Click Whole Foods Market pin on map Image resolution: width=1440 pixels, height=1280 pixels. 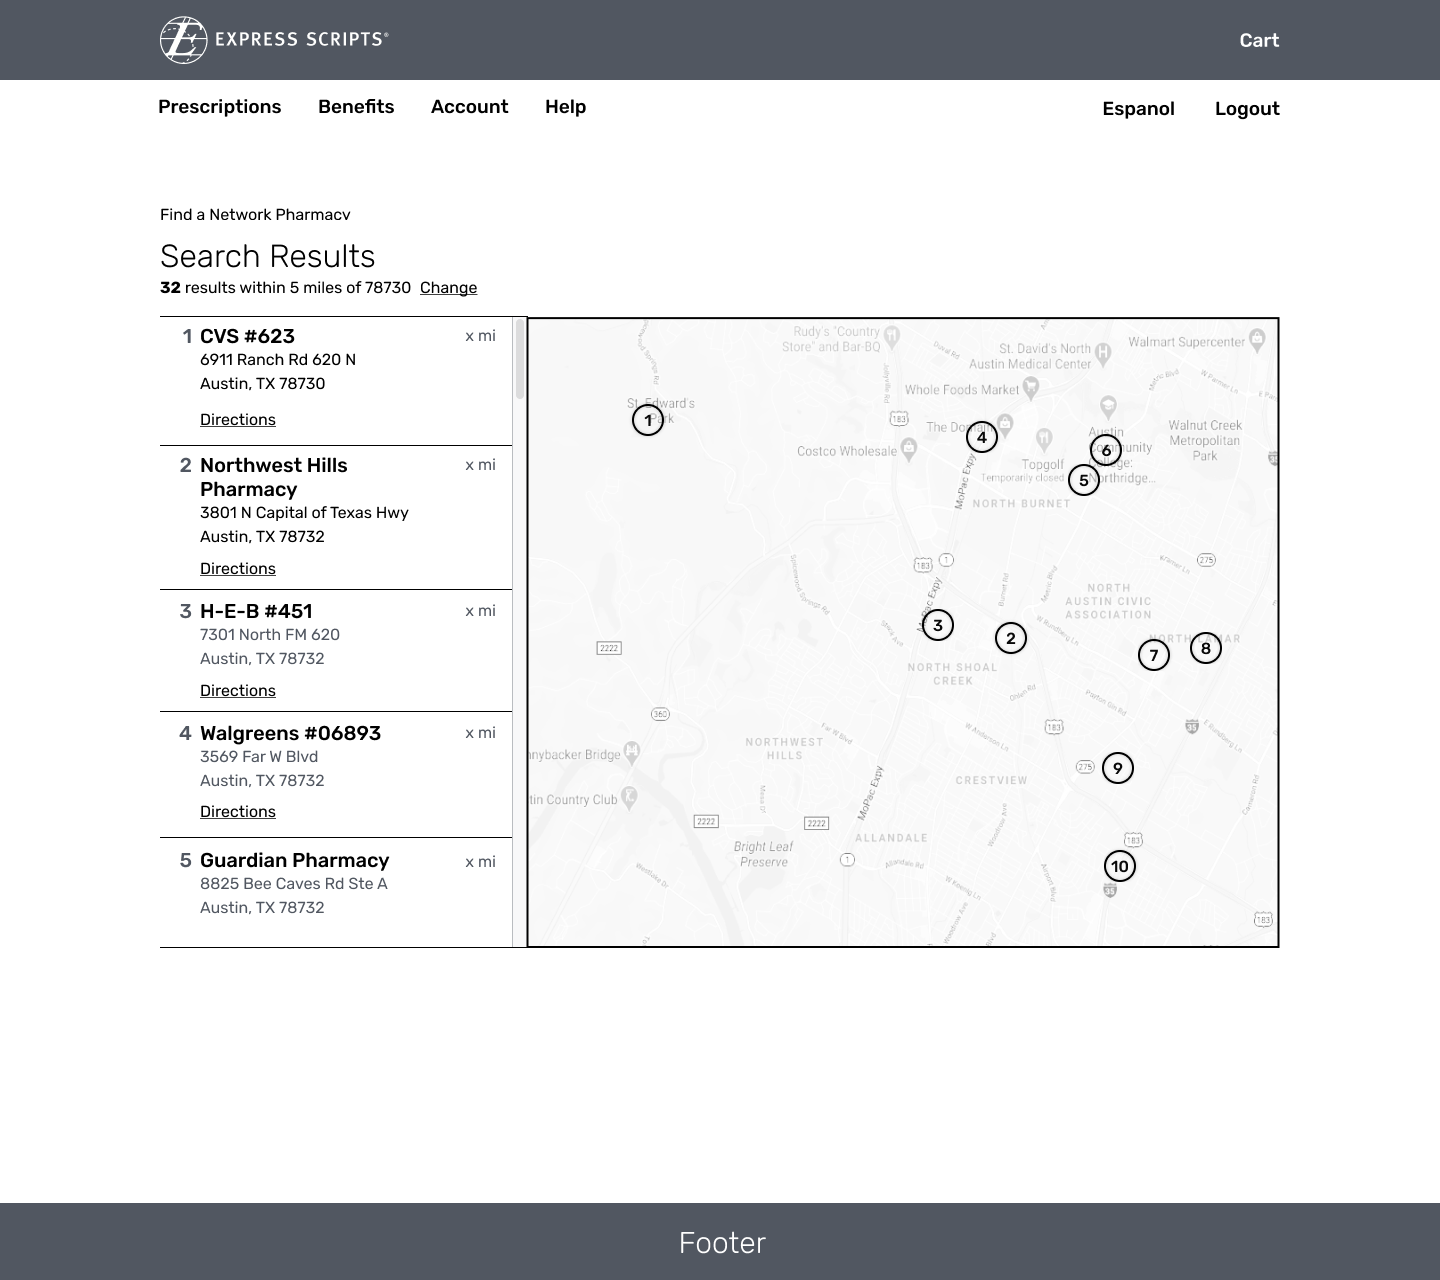(1031, 388)
